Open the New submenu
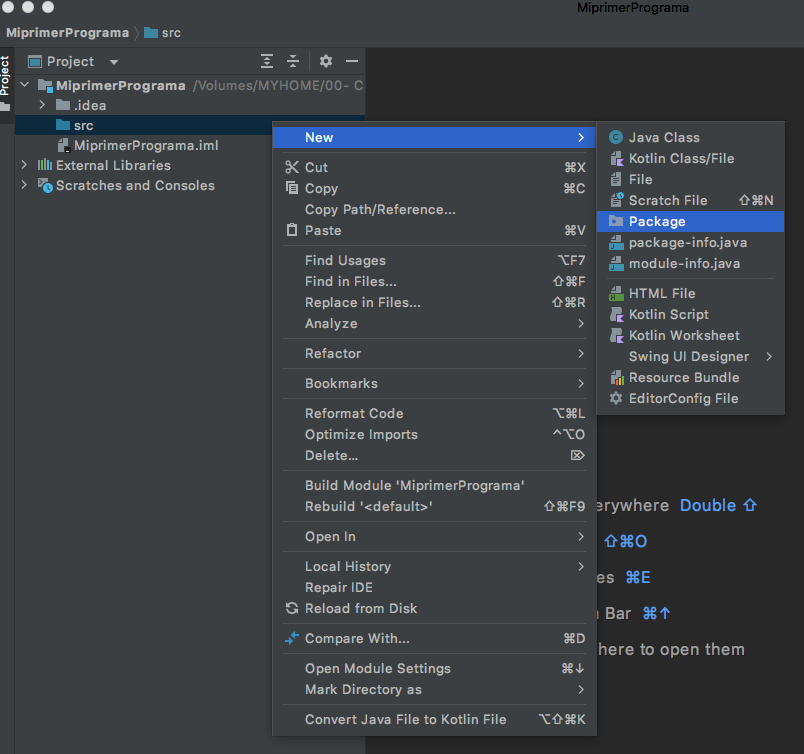This screenshot has width=804, height=754. click(434, 137)
